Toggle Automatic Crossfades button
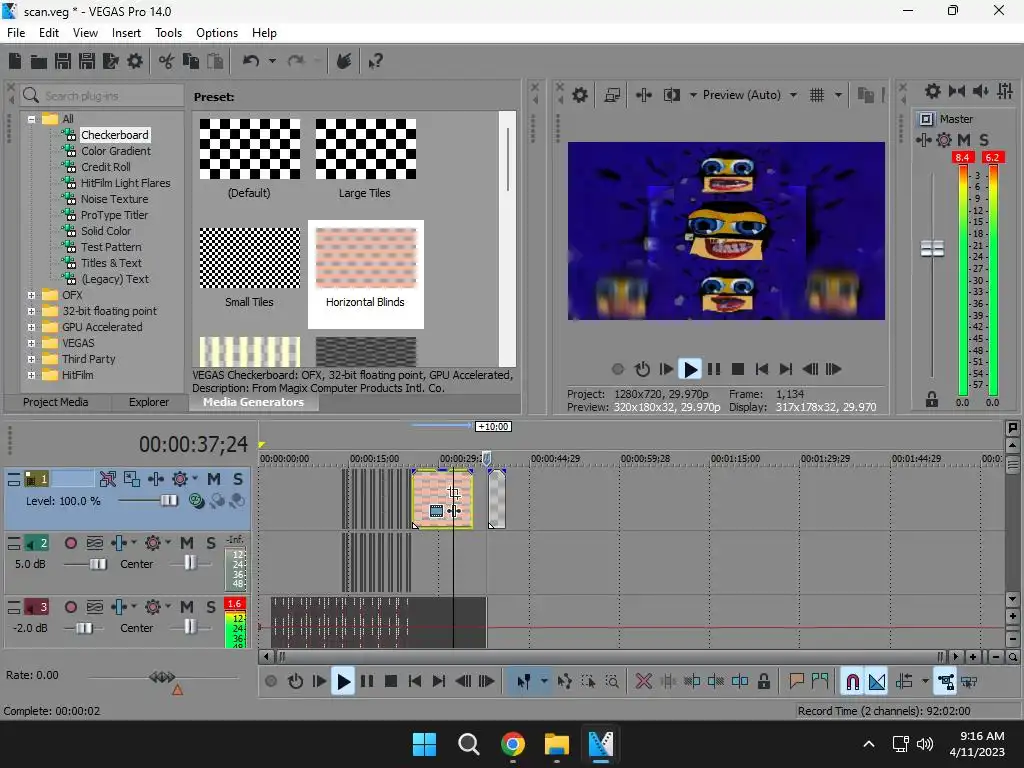Image resolution: width=1024 pixels, height=768 pixels. coord(877,682)
